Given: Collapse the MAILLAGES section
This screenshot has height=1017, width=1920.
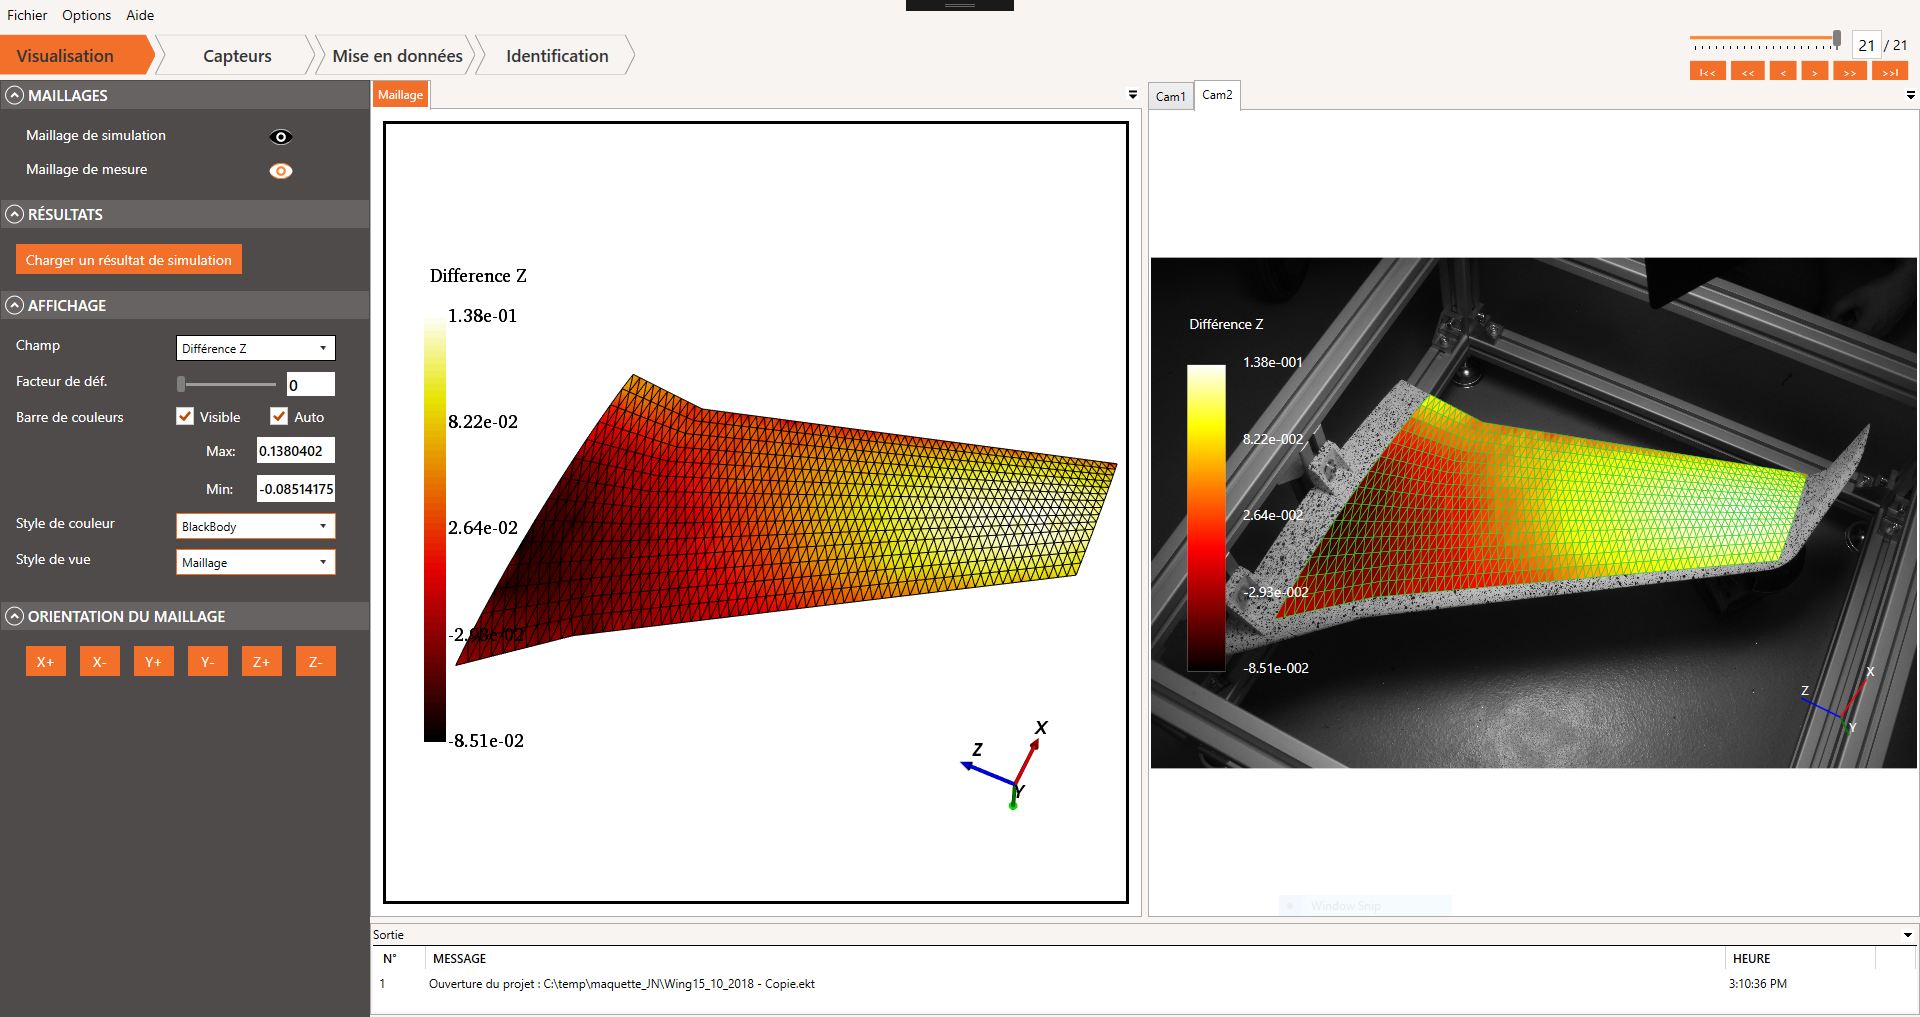Looking at the screenshot, I should [15, 95].
